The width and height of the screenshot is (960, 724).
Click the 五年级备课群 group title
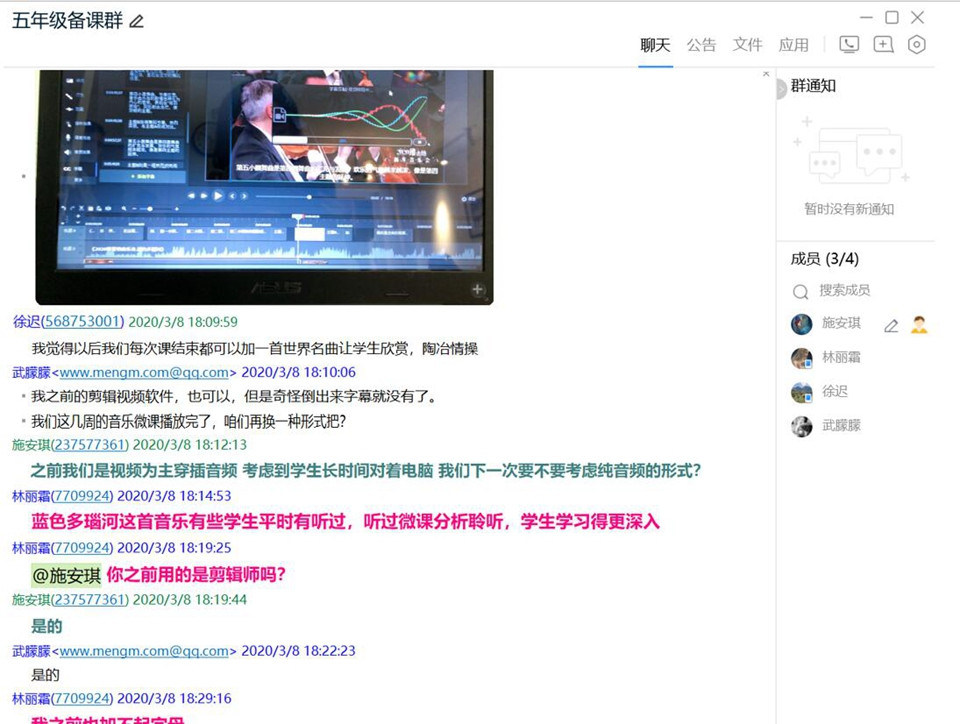[x=67, y=21]
